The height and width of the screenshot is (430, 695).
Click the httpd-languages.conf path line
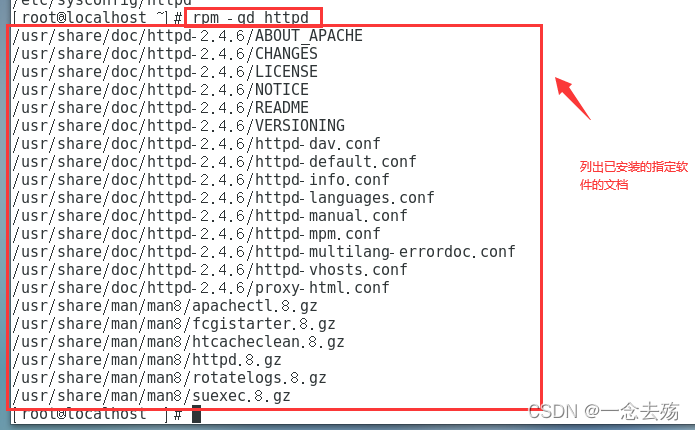pos(223,198)
